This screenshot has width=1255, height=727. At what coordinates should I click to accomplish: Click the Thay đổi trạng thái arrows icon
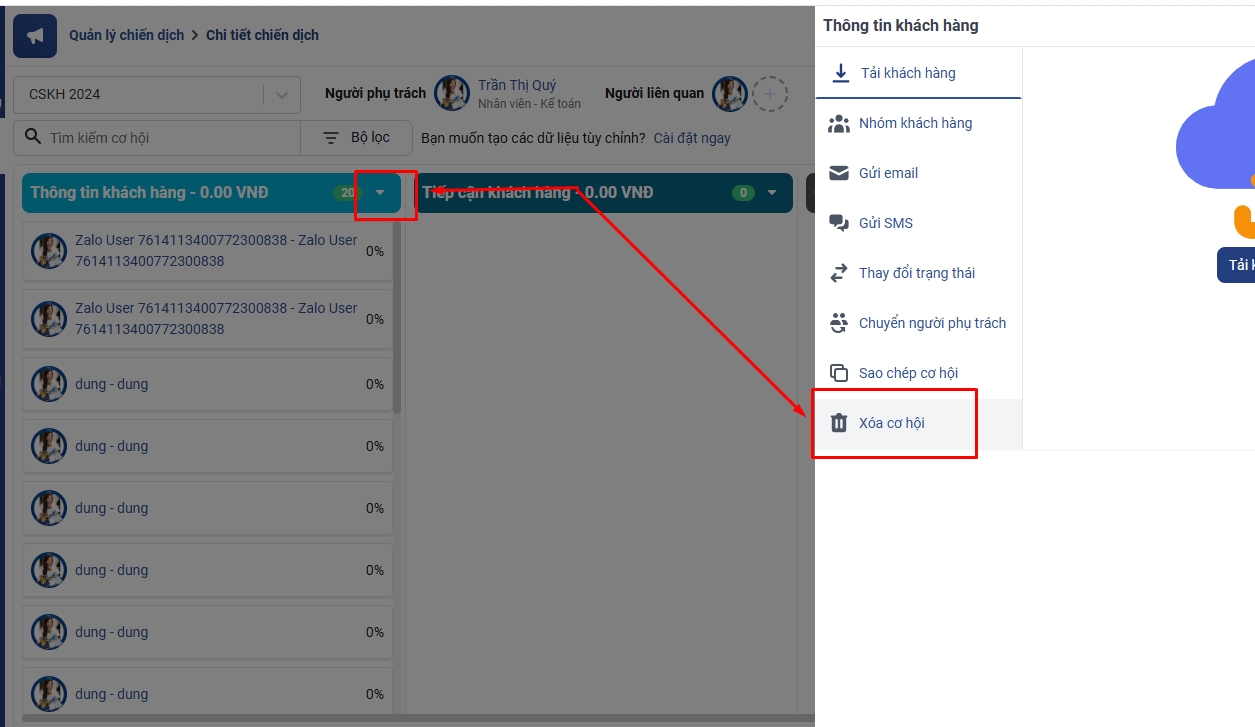coord(839,273)
